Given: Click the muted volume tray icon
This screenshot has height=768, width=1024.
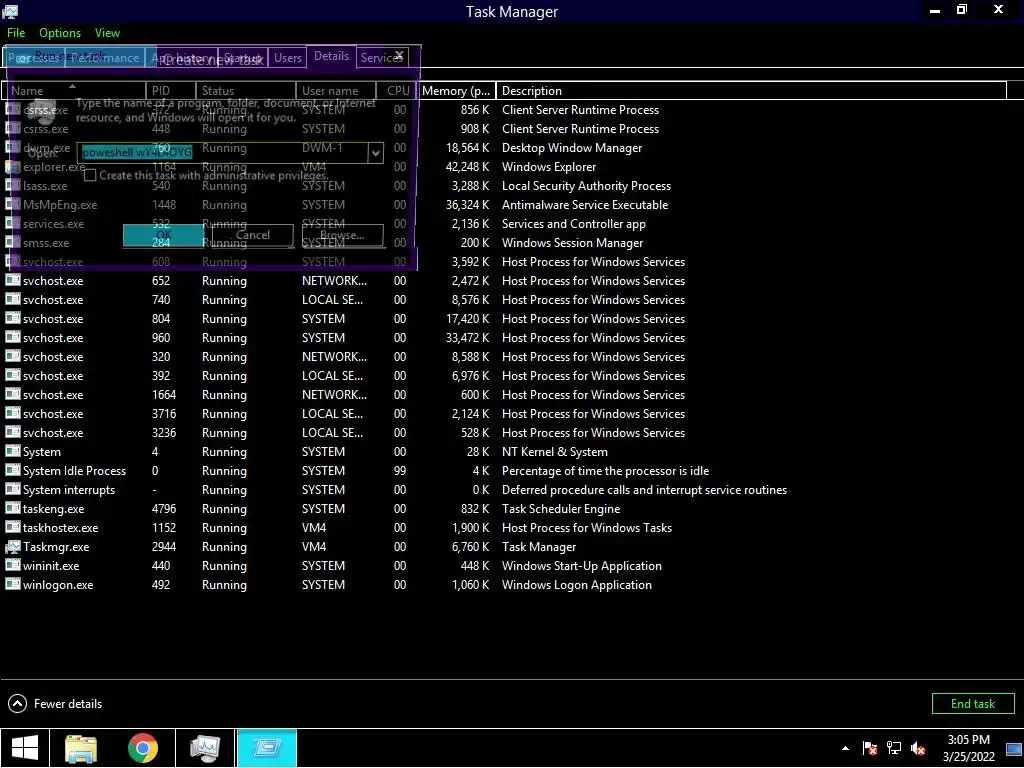Looking at the screenshot, I should point(918,748).
